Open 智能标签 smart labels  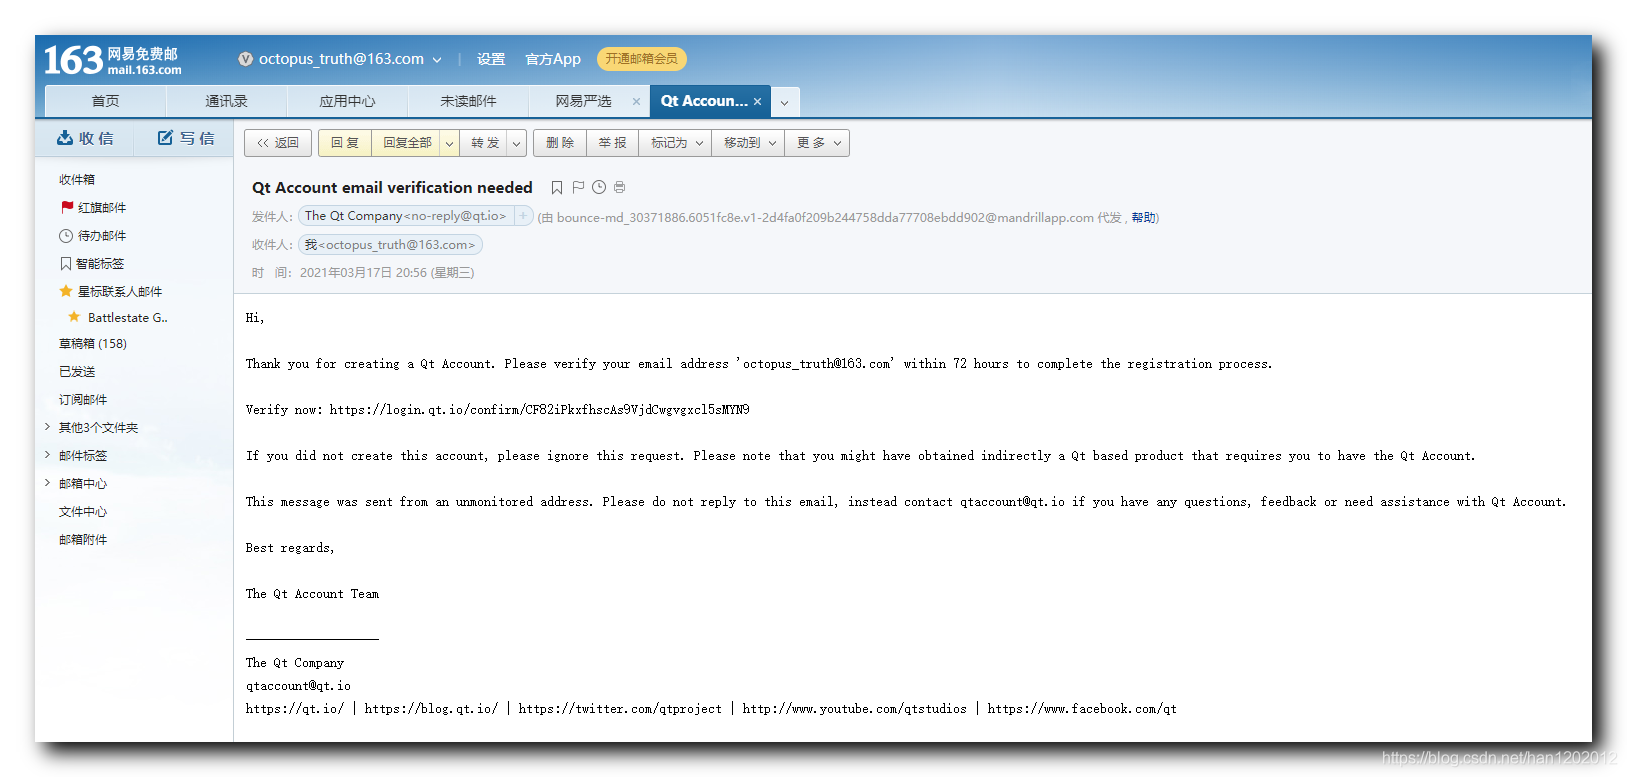point(92,264)
